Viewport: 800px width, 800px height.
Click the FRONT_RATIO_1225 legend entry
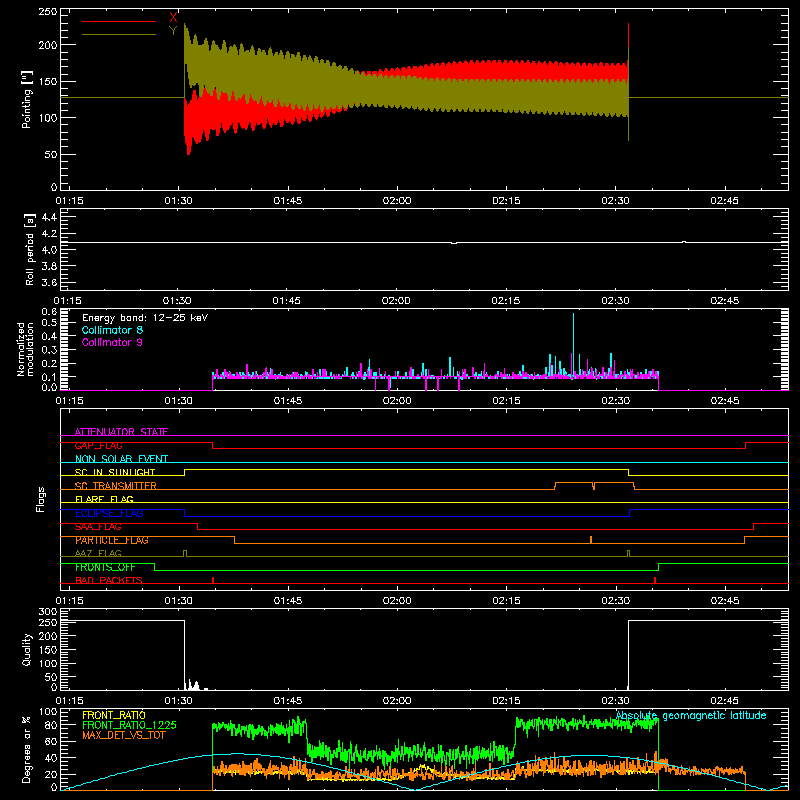click(x=130, y=725)
